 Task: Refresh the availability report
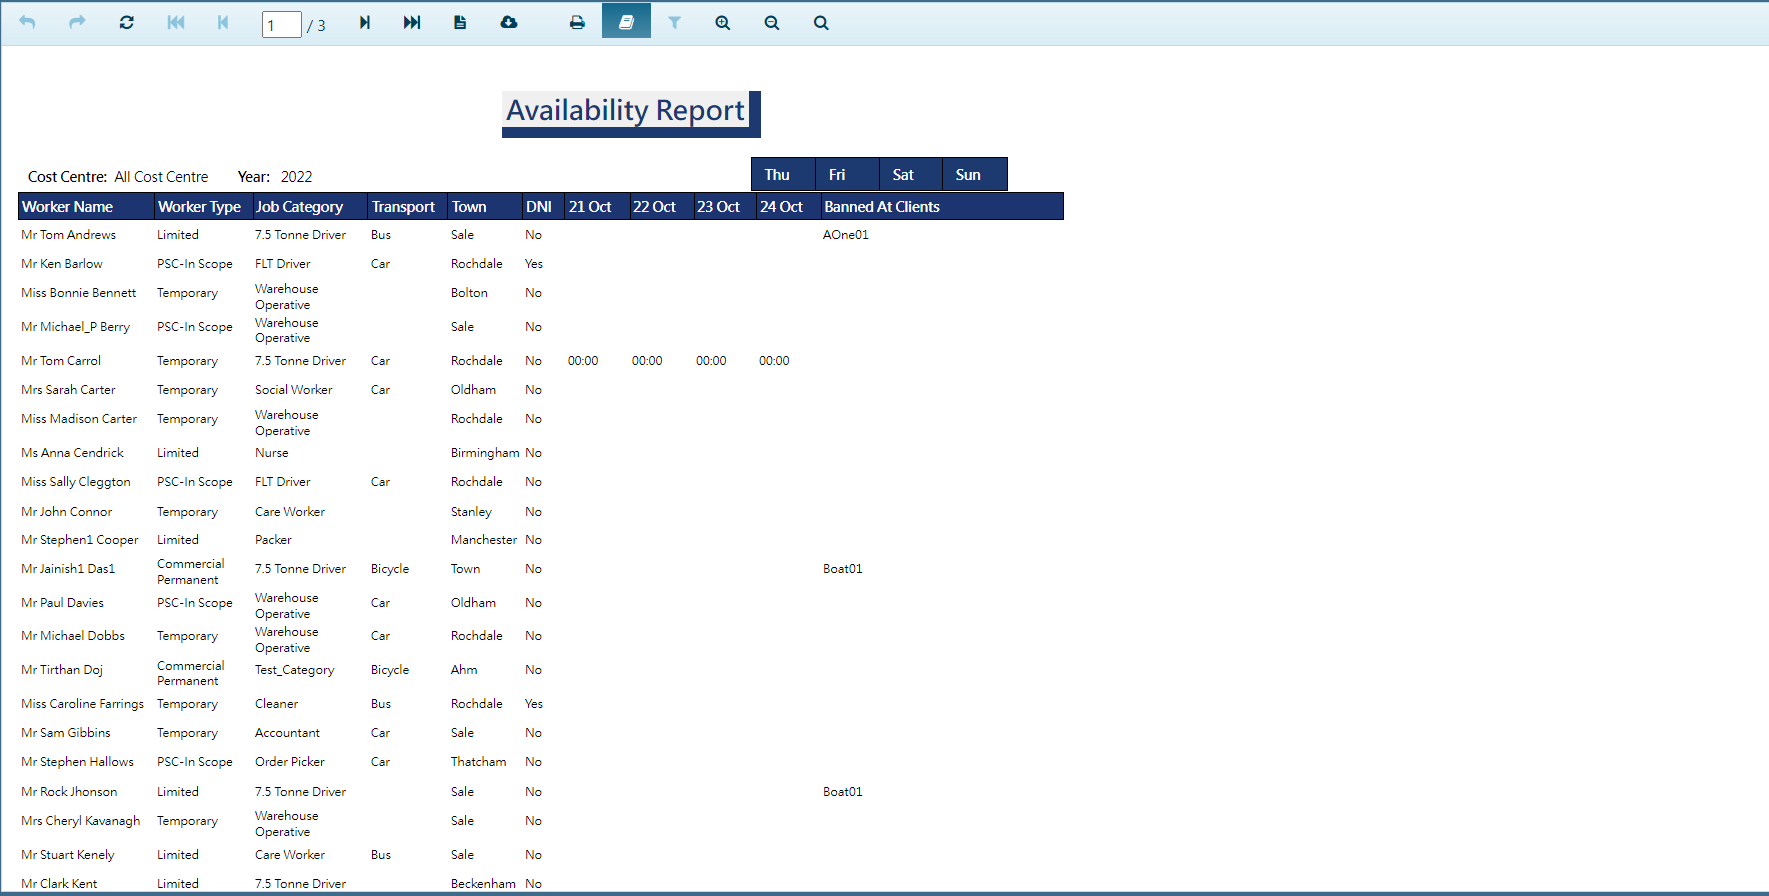[126, 22]
